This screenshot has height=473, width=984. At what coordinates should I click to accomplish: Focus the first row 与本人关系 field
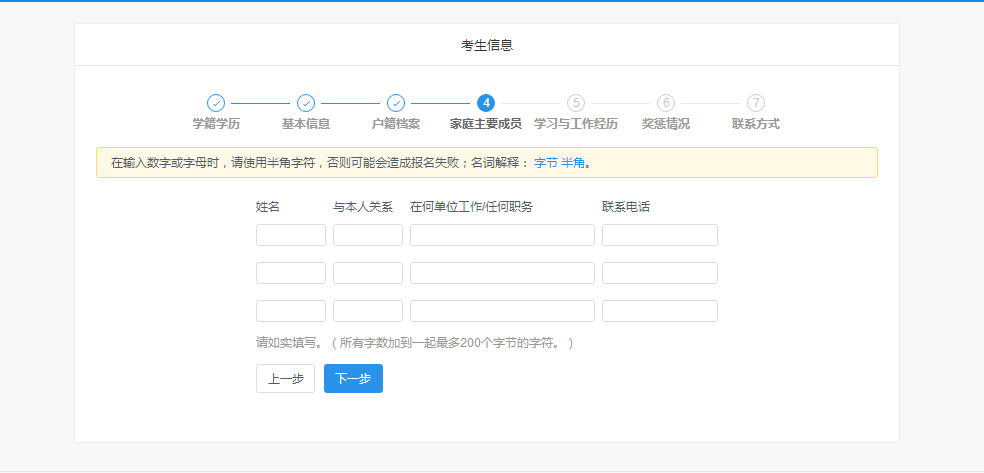(x=368, y=235)
